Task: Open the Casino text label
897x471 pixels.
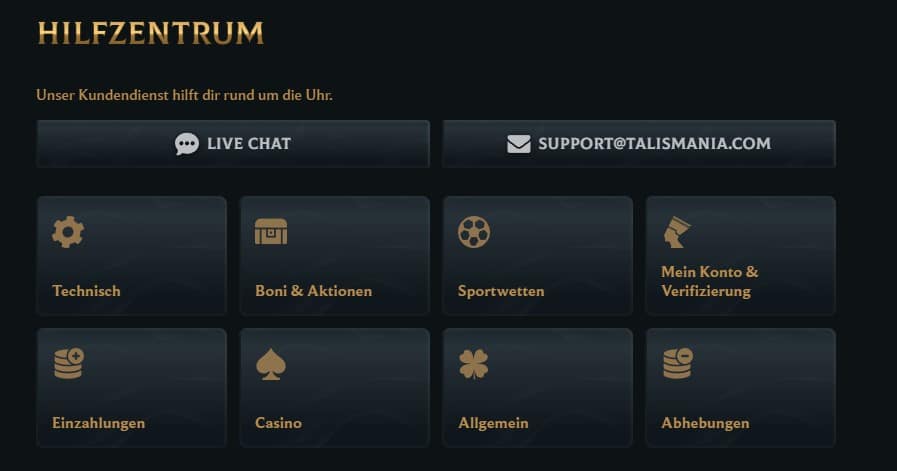Action: (x=278, y=423)
